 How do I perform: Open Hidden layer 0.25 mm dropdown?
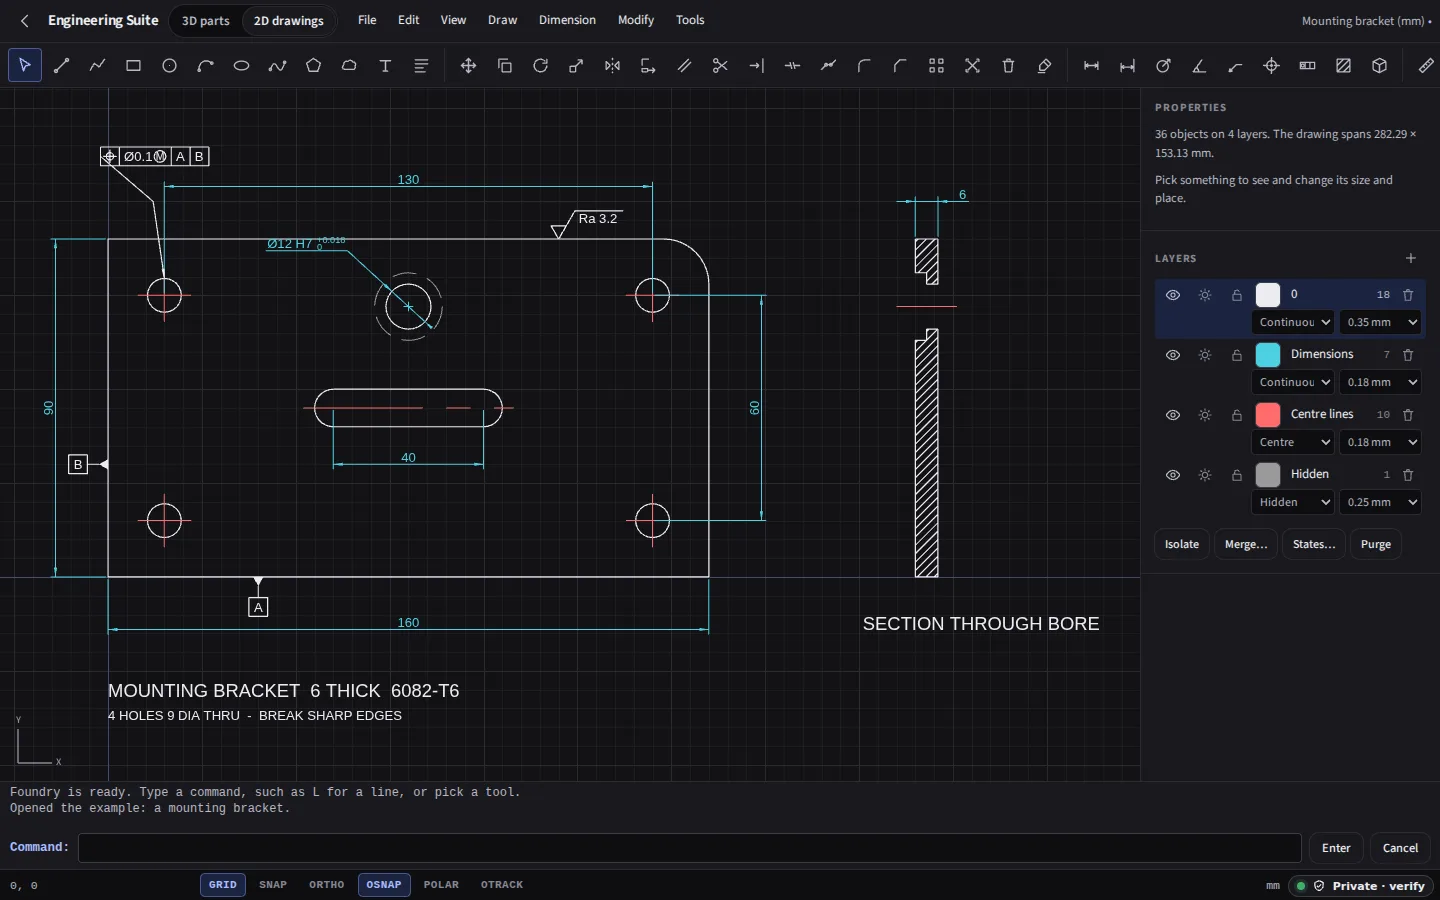coord(1381,502)
